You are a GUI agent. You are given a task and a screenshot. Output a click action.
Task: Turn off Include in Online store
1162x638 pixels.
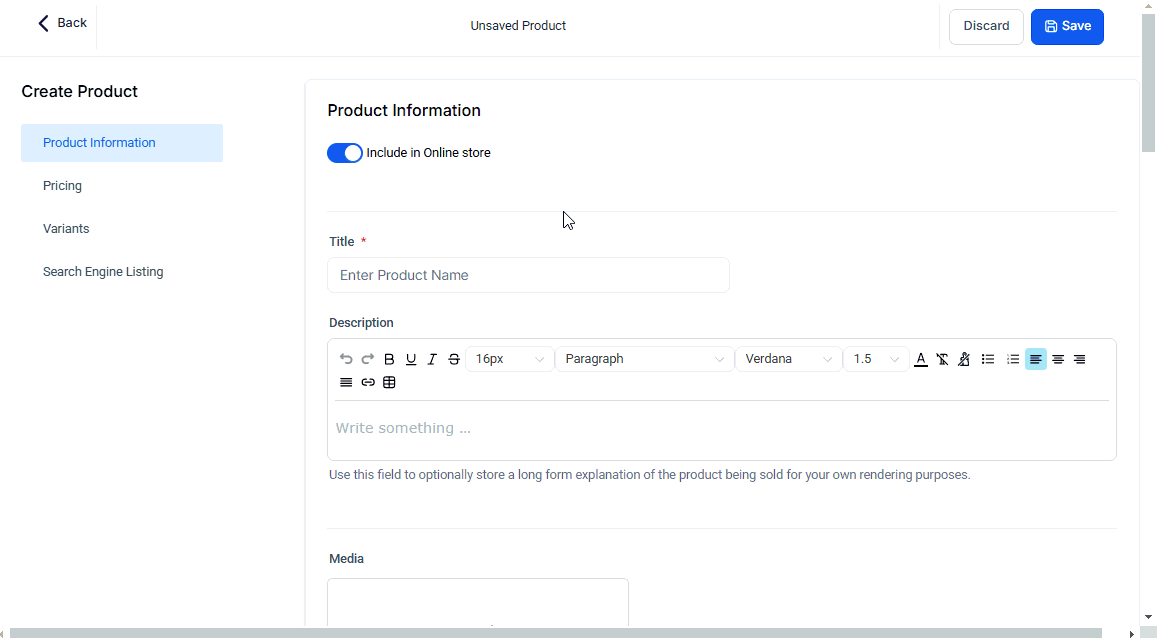pyautogui.click(x=345, y=153)
